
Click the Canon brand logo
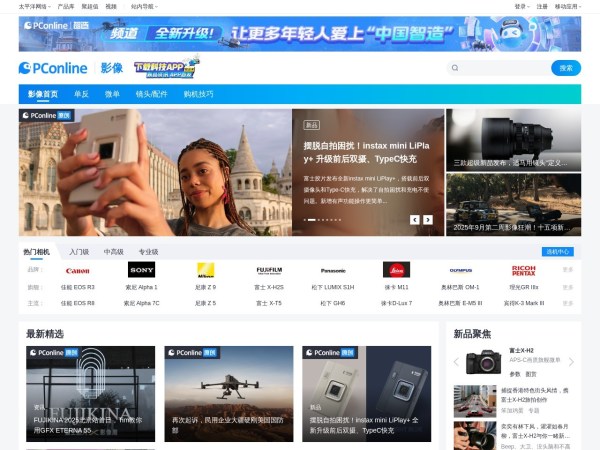point(77,270)
